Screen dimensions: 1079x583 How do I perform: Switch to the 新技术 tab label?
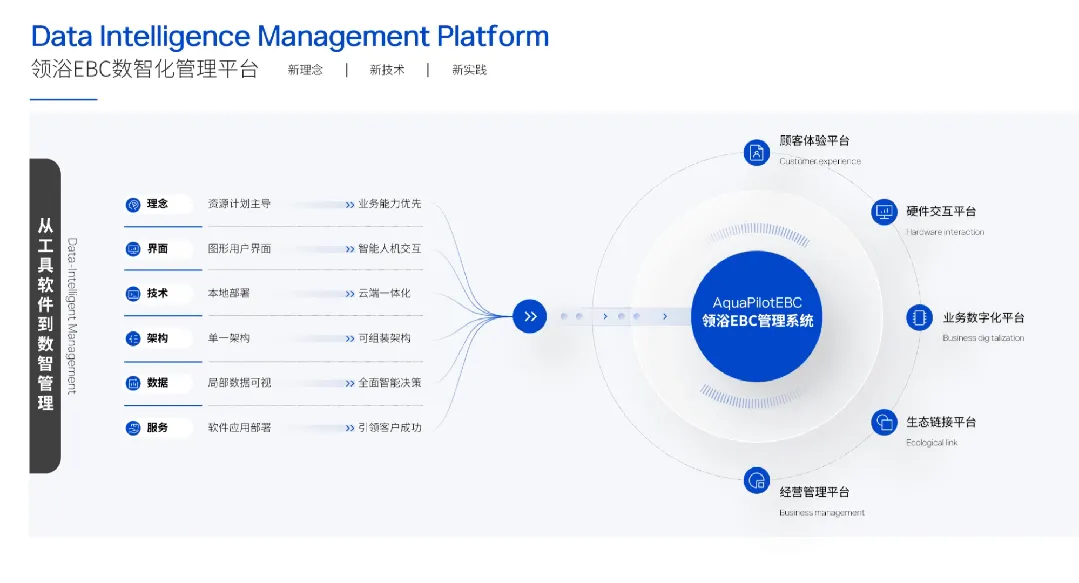point(387,70)
